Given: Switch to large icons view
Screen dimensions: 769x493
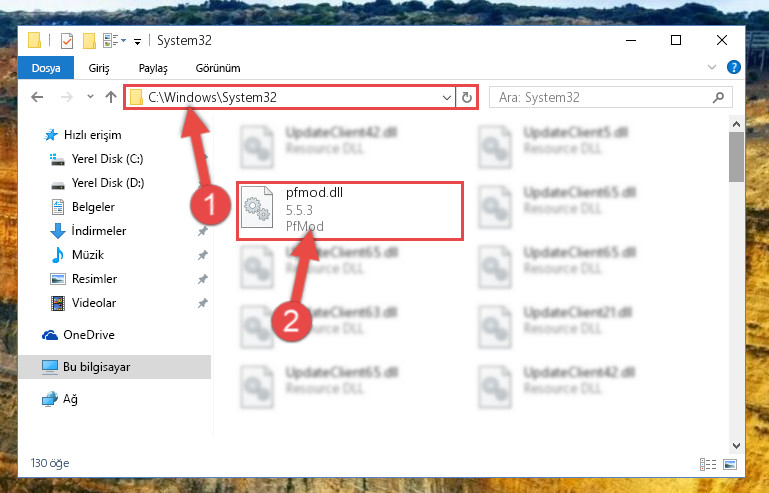Looking at the screenshot, I should 730,464.
